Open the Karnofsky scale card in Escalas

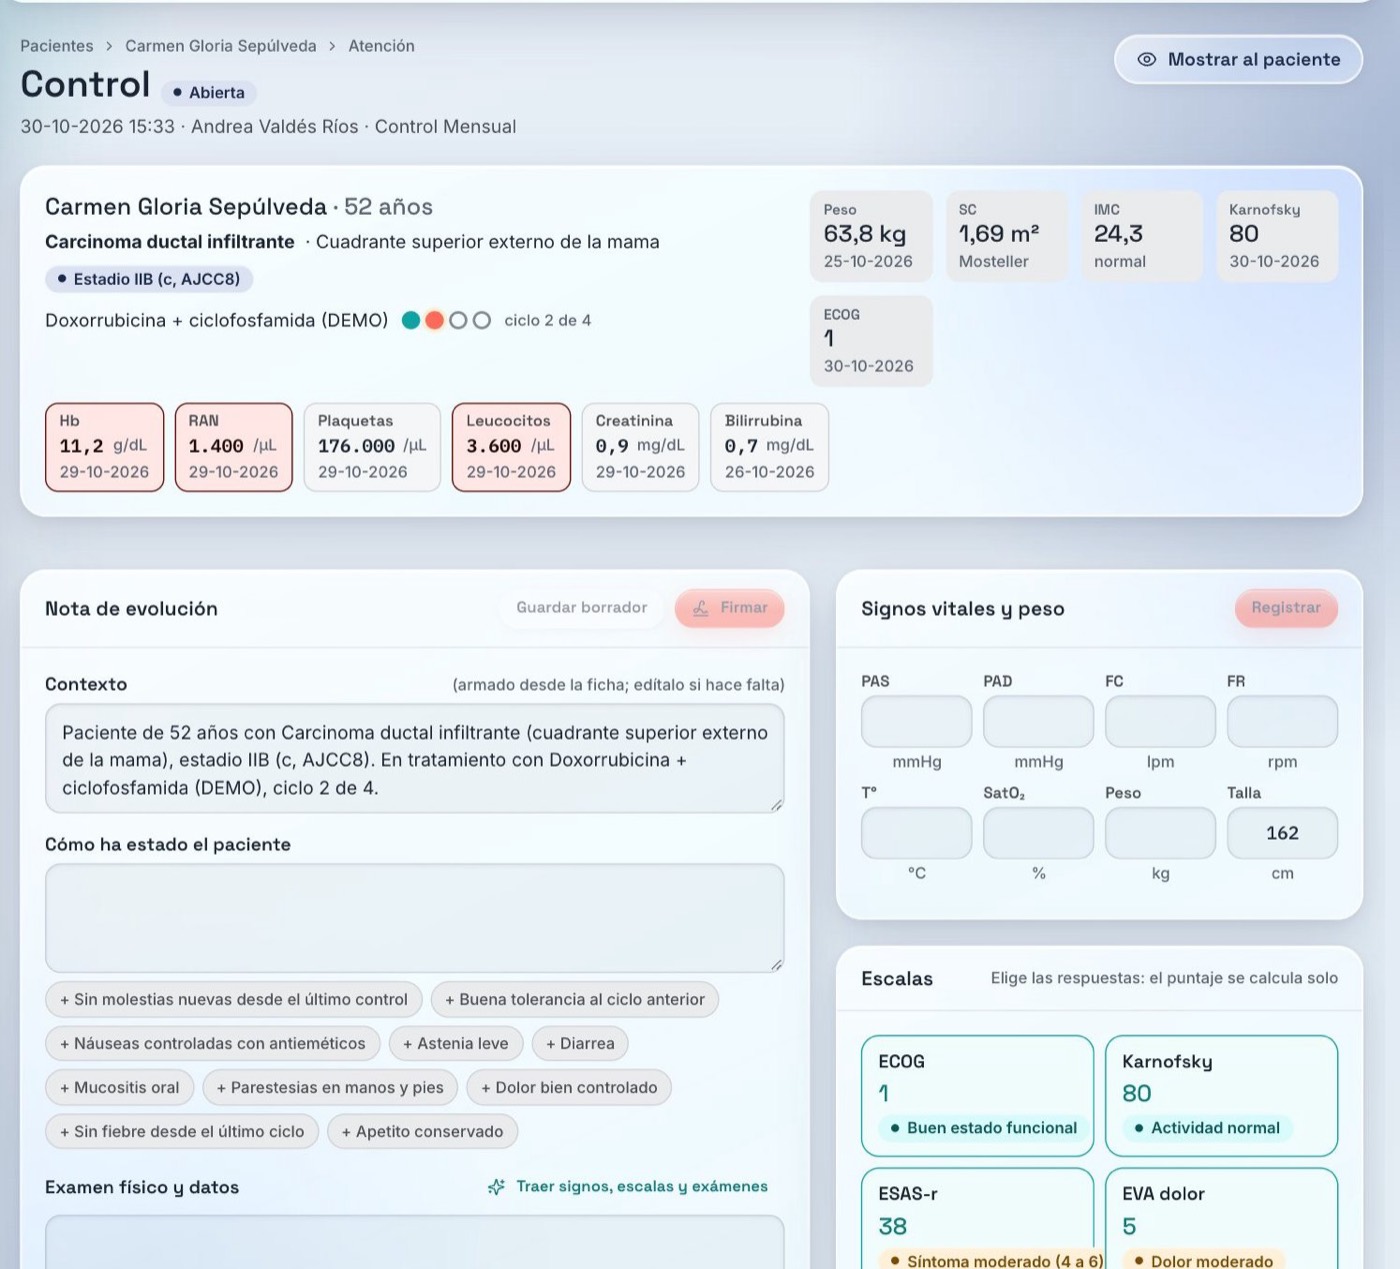(1221, 1096)
